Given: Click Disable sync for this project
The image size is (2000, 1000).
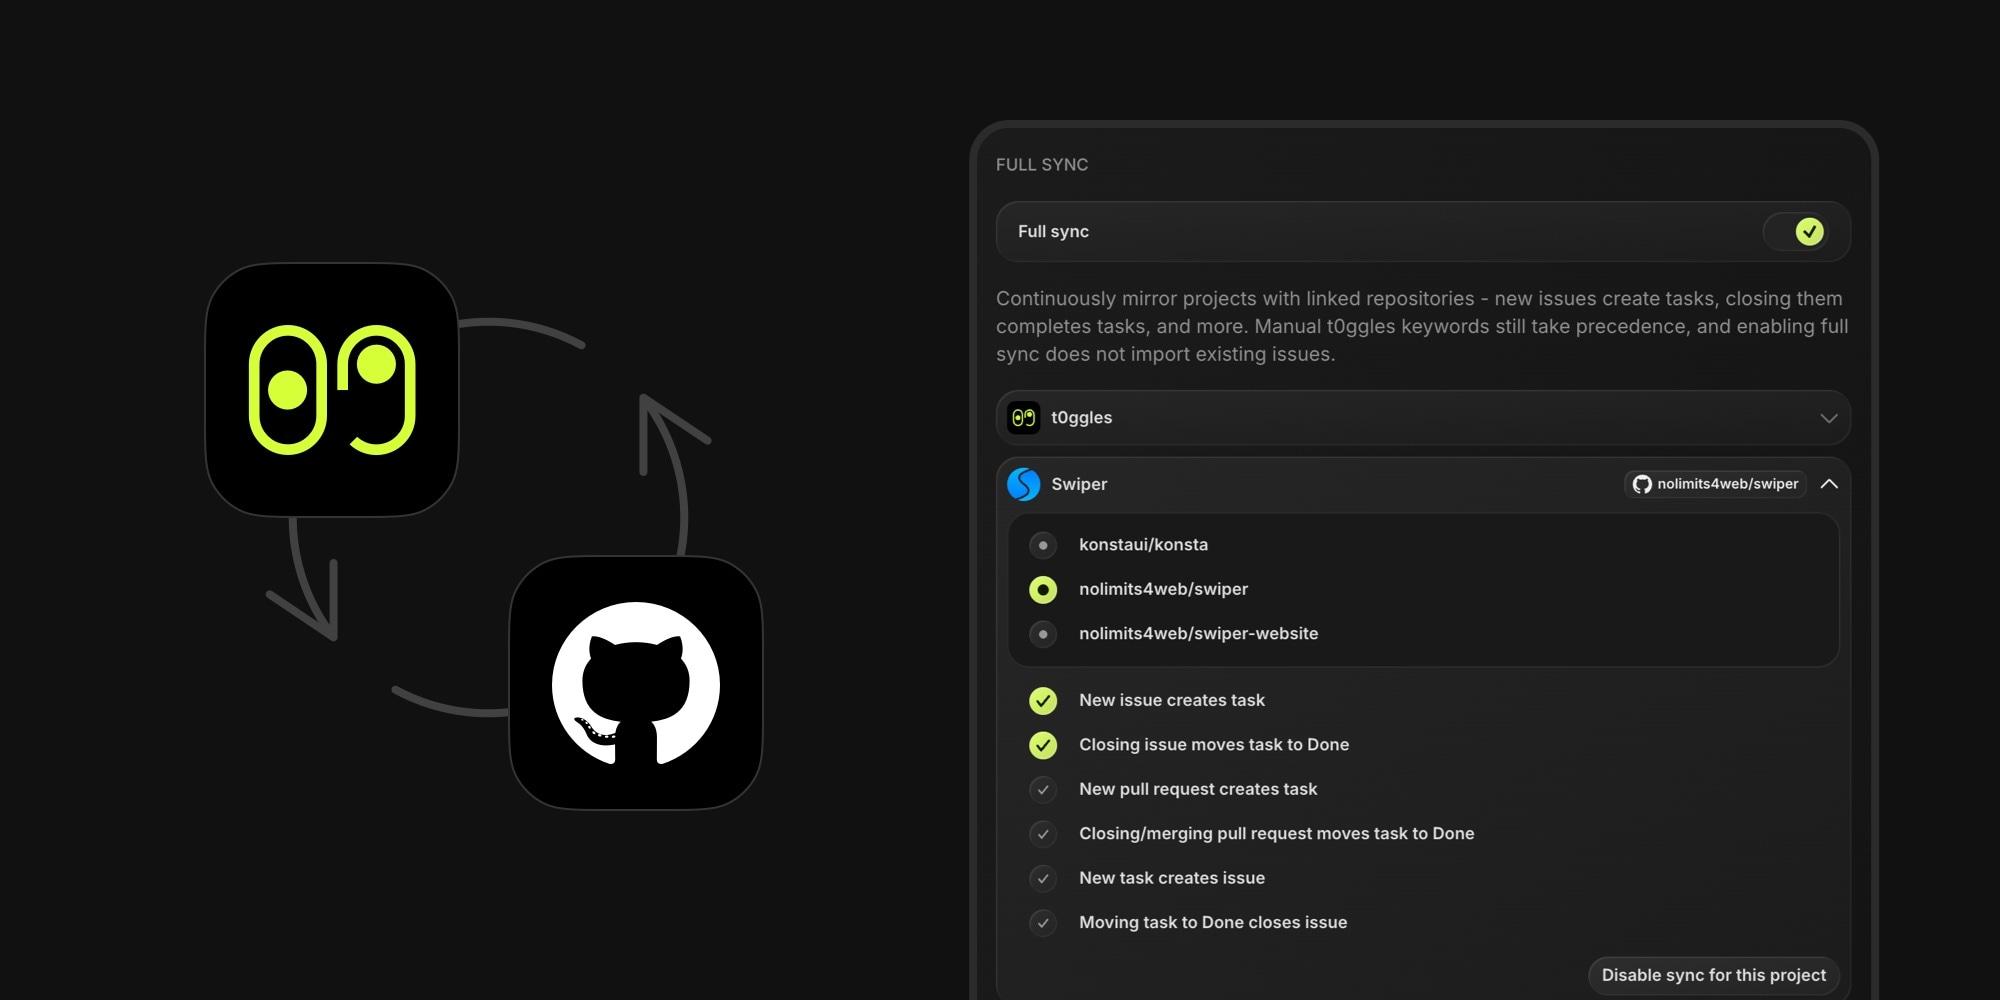Looking at the screenshot, I should coord(1714,975).
